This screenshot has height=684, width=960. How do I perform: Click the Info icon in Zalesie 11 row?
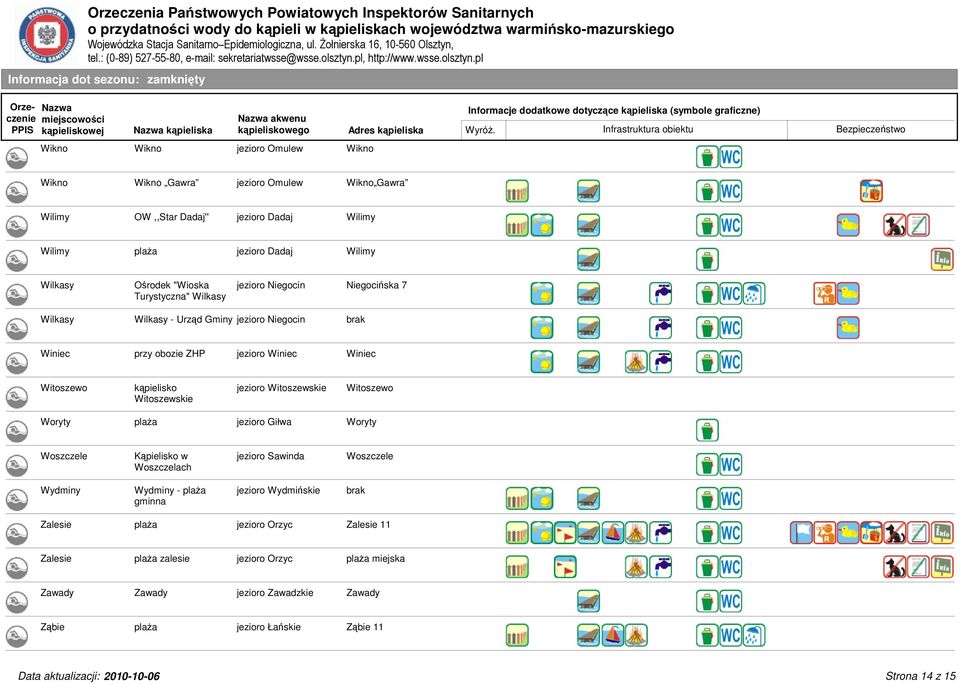tap(942, 533)
